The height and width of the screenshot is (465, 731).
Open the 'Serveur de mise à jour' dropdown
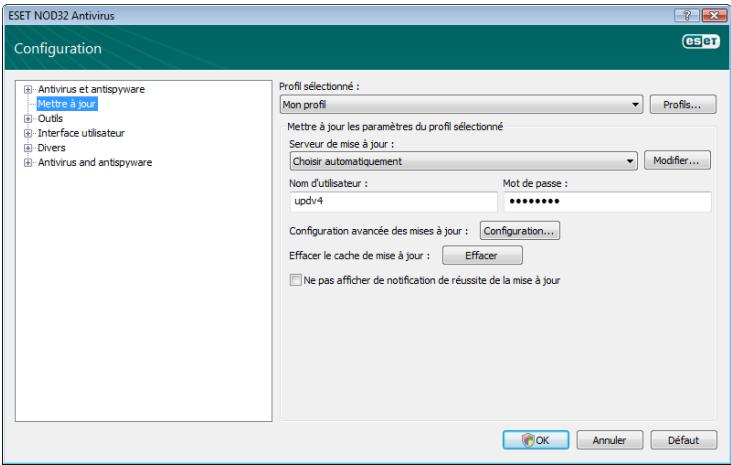coord(463,161)
